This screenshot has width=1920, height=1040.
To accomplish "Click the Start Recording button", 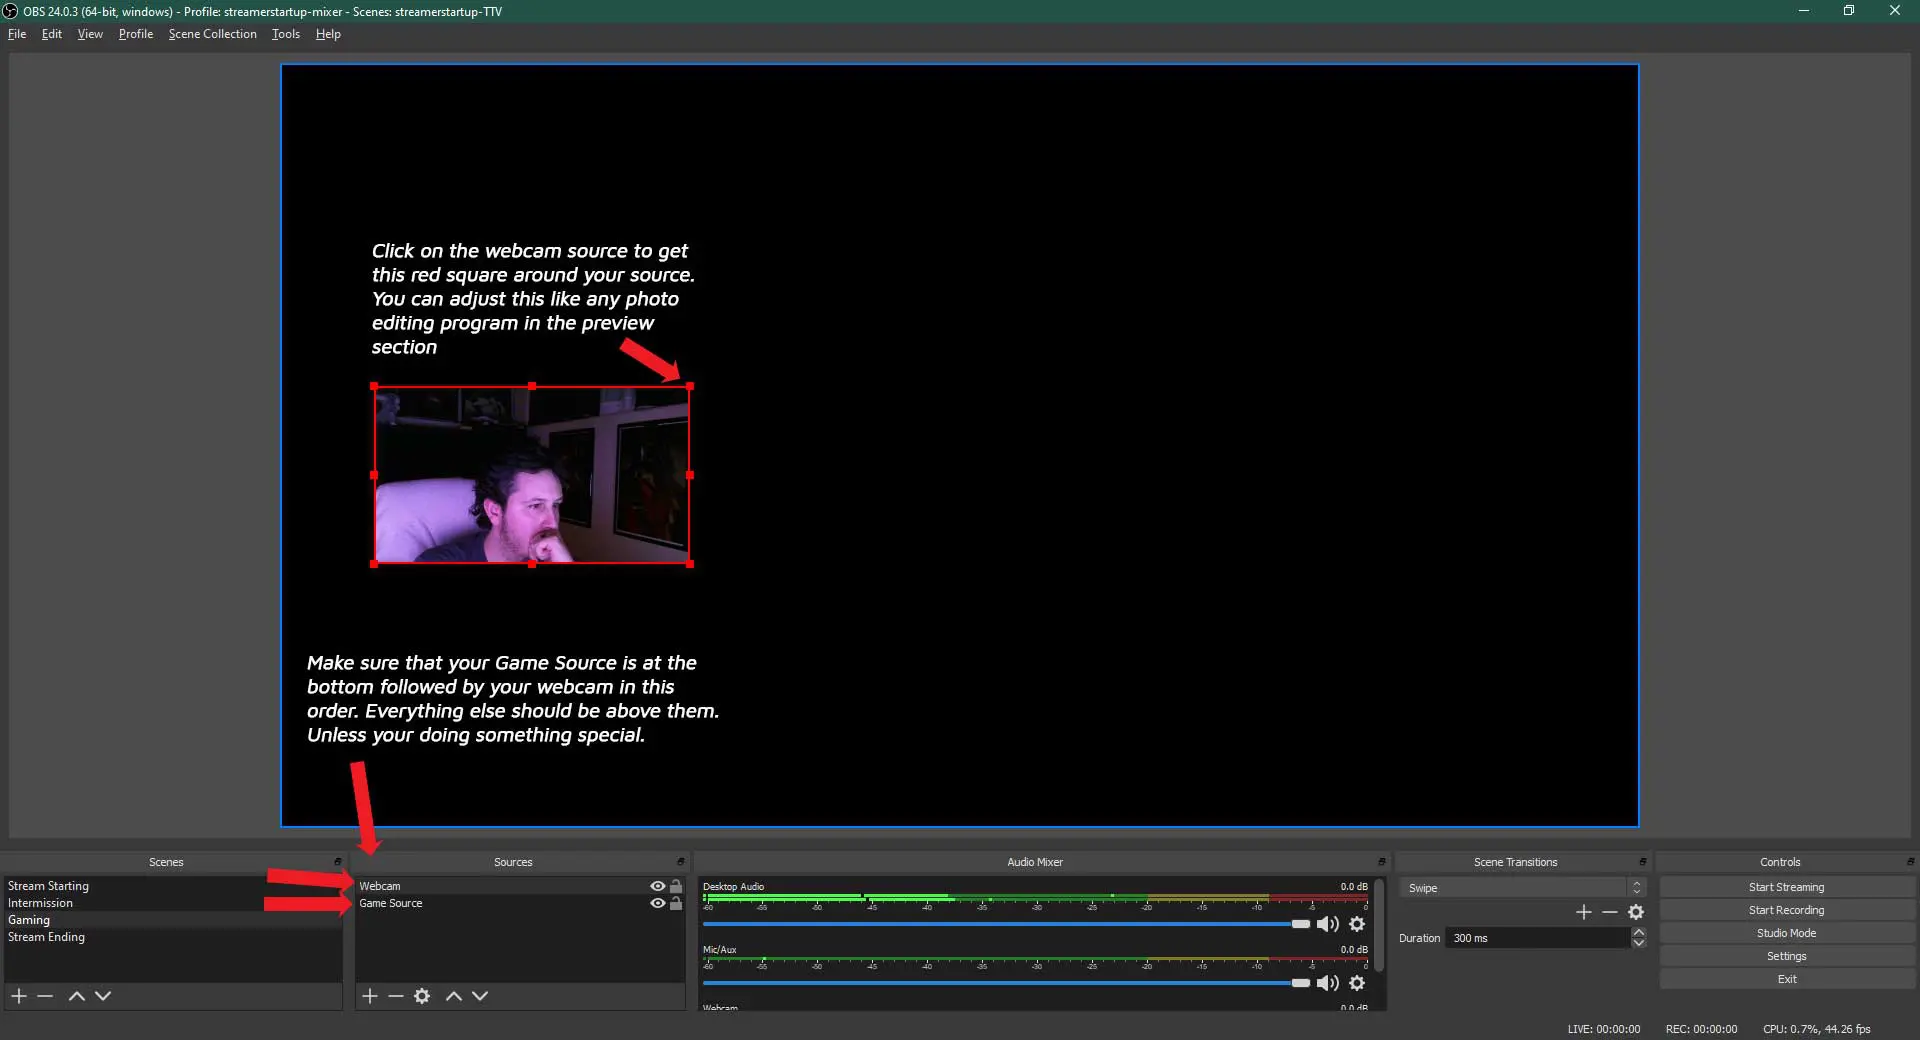I will click(x=1786, y=910).
